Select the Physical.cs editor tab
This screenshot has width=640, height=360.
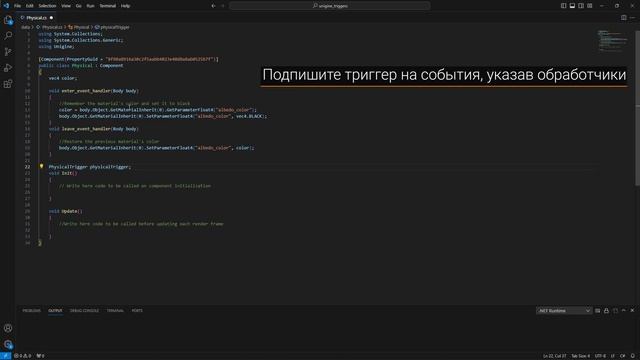[37, 18]
